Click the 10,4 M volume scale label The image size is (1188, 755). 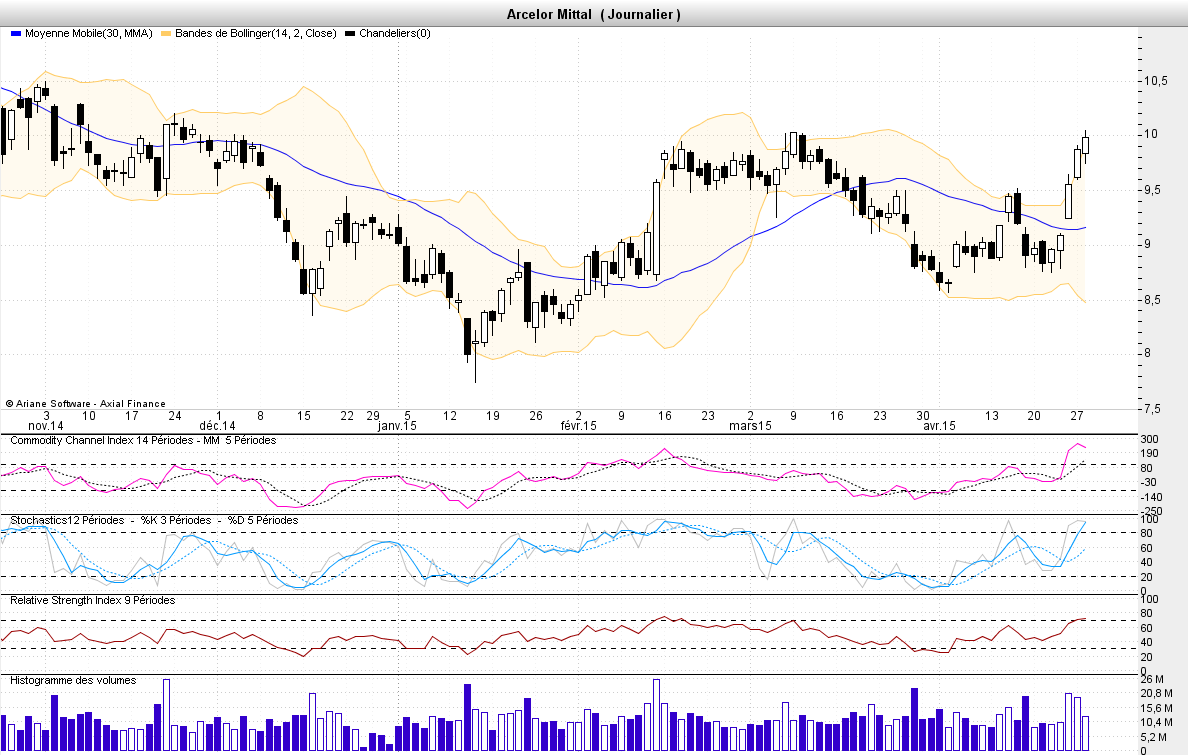(1156, 723)
